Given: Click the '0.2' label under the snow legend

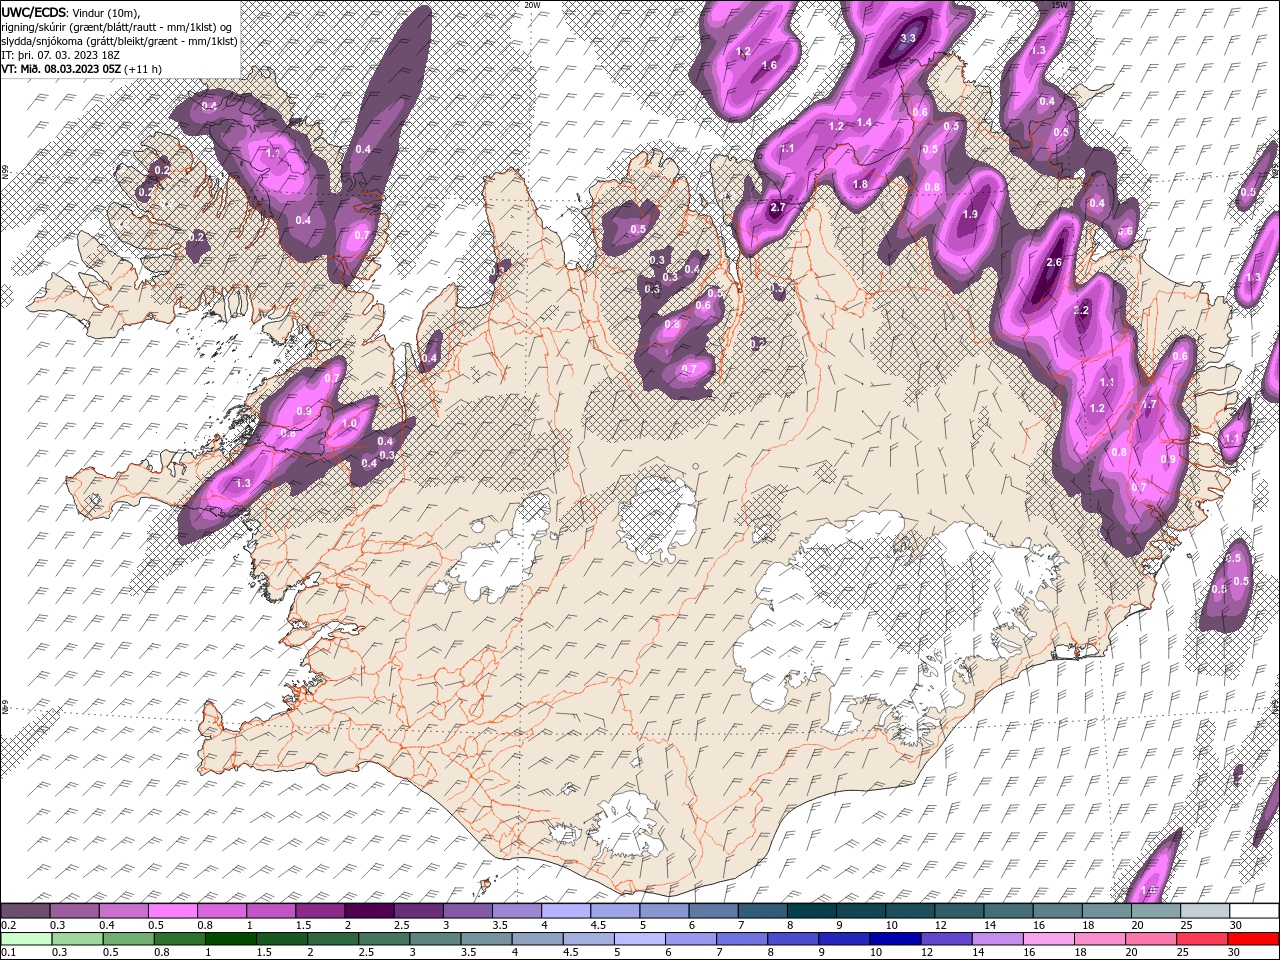Looking at the screenshot, I should click(8, 925).
